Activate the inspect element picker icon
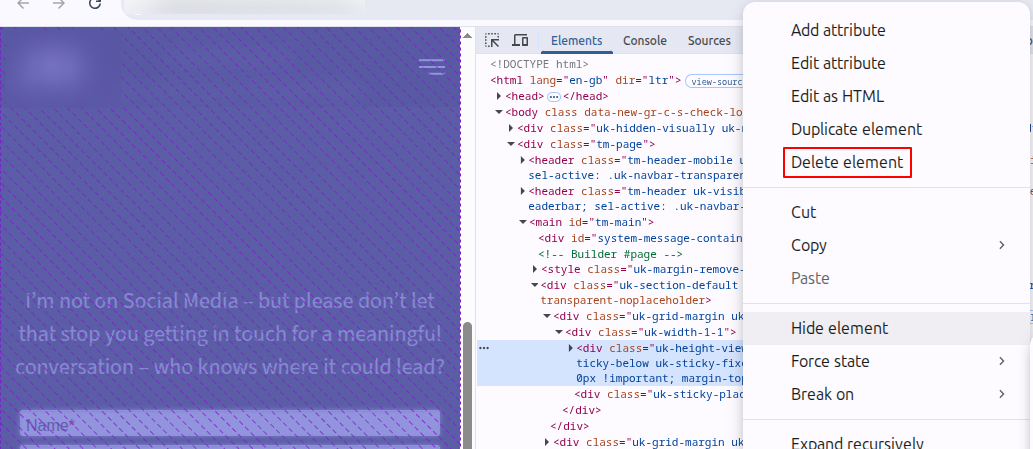The height and width of the screenshot is (449, 1033). [492, 40]
